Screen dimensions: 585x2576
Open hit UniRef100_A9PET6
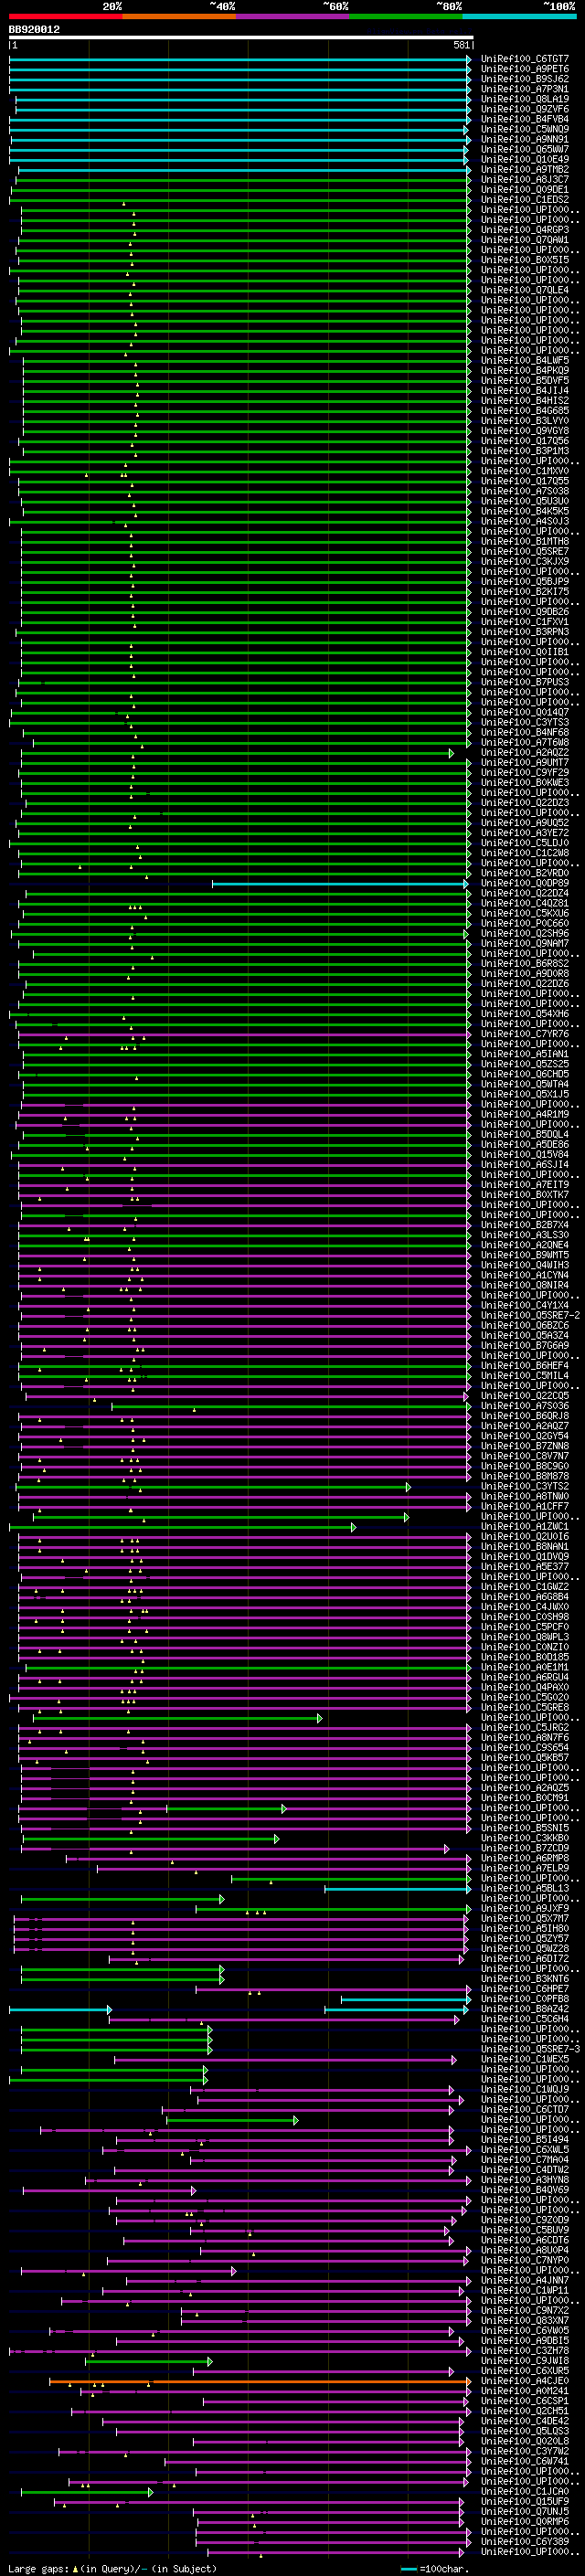[524, 69]
